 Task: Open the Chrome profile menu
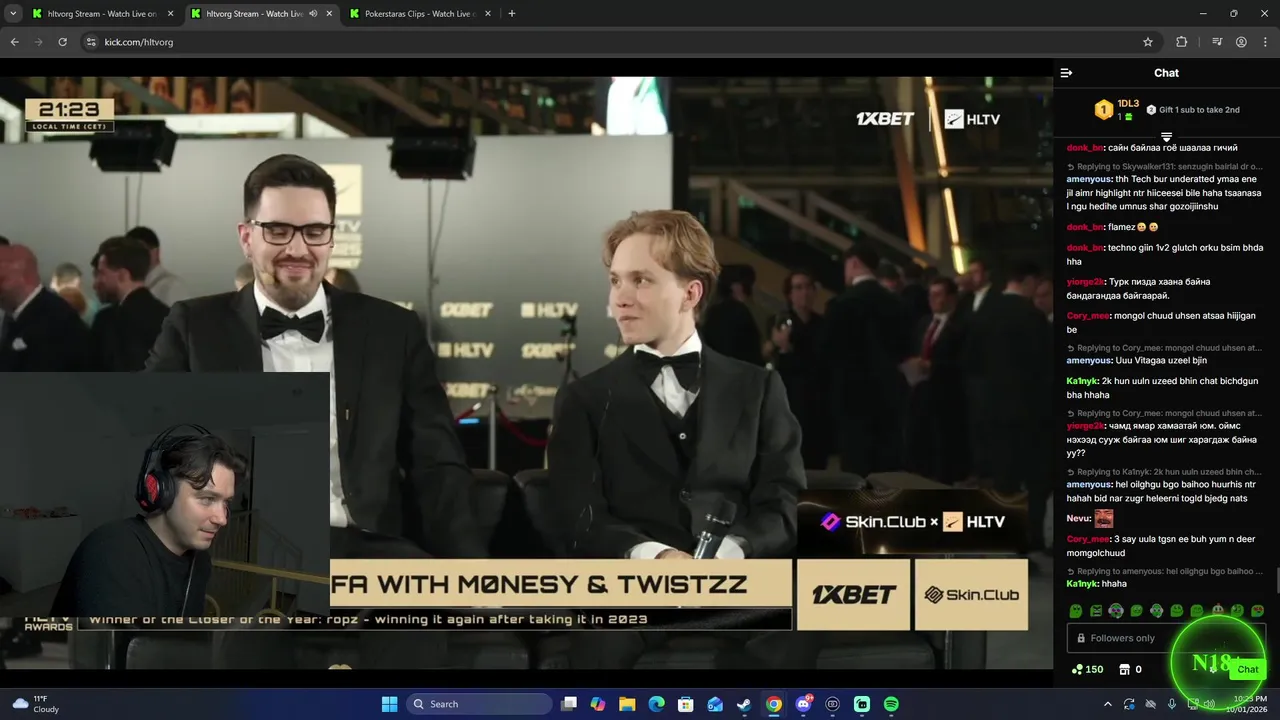(x=1241, y=42)
